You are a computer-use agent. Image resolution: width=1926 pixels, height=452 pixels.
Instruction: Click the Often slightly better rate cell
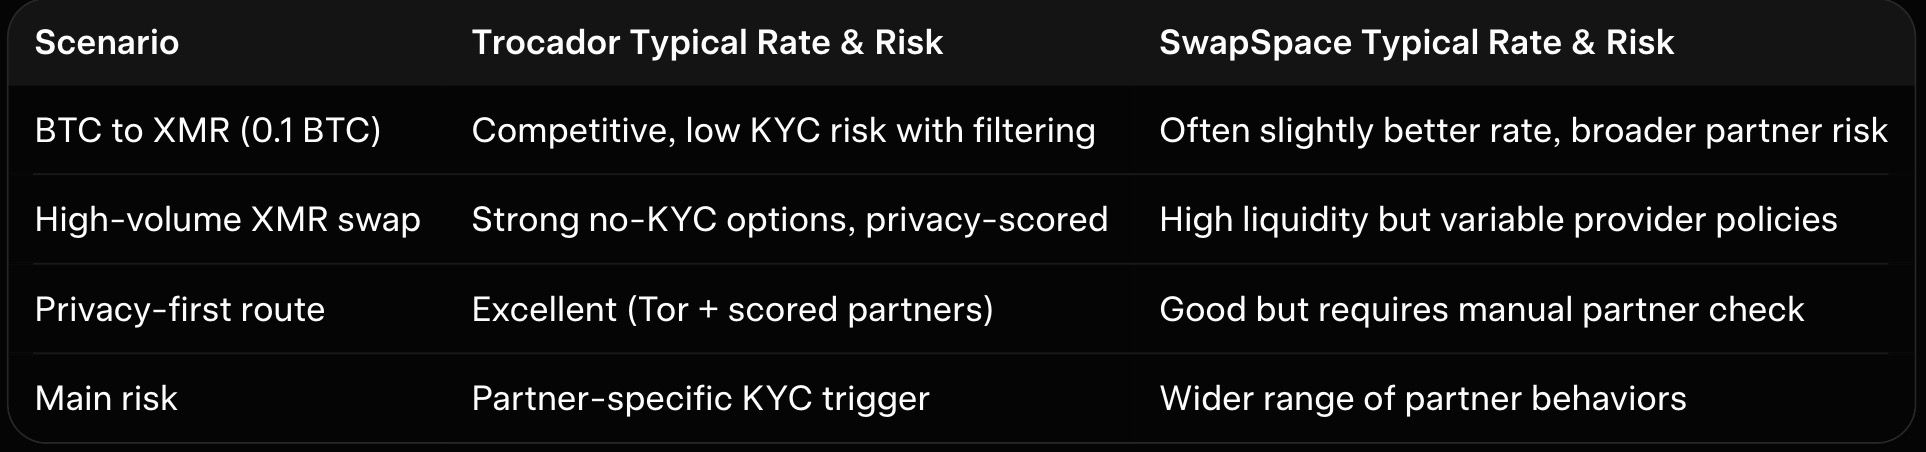coord(1522,131)
